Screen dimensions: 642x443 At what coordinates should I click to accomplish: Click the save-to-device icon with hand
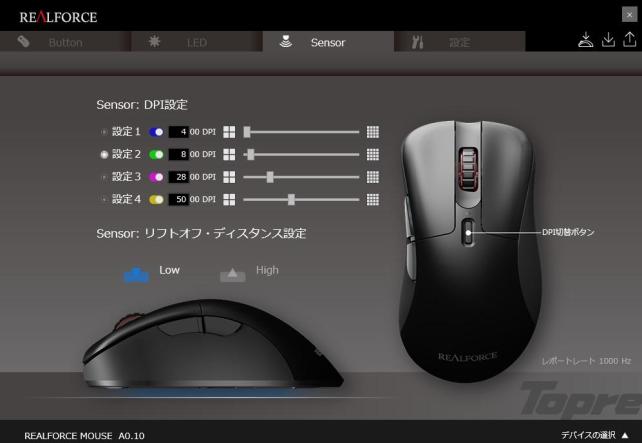585,40
